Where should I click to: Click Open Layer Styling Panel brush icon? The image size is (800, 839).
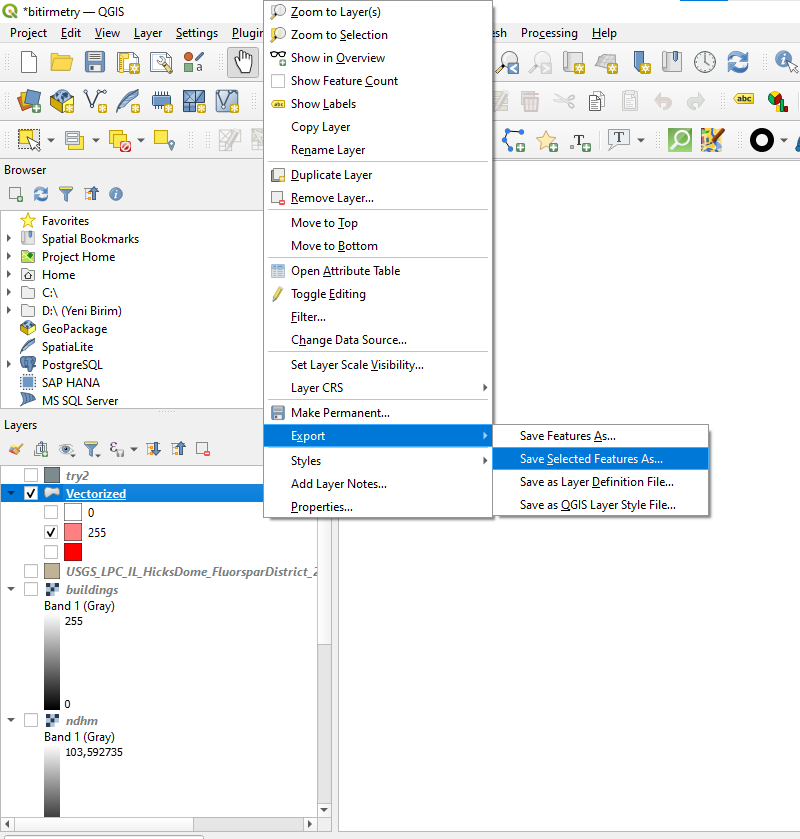[x=16, y=449]
